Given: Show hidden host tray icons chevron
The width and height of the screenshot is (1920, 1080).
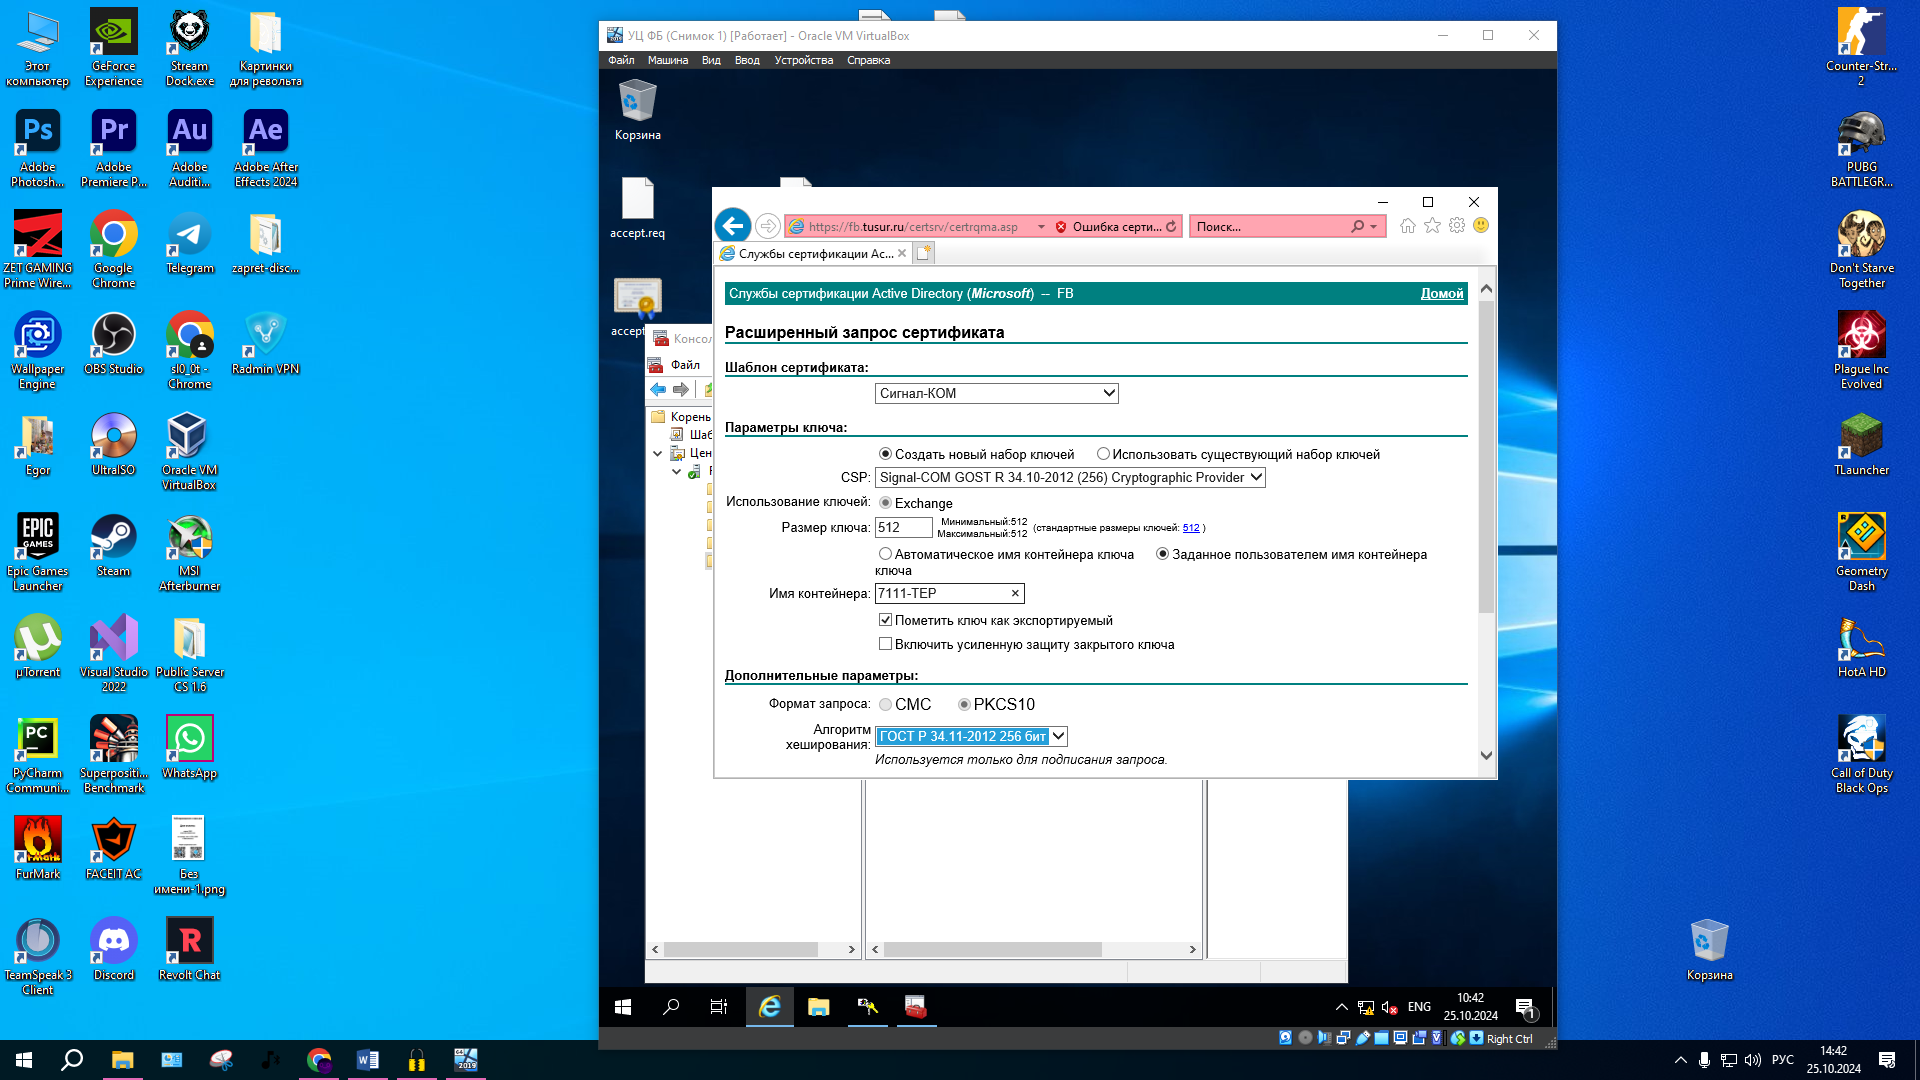Looking at the screenshot, I should coord(1680,1060).
